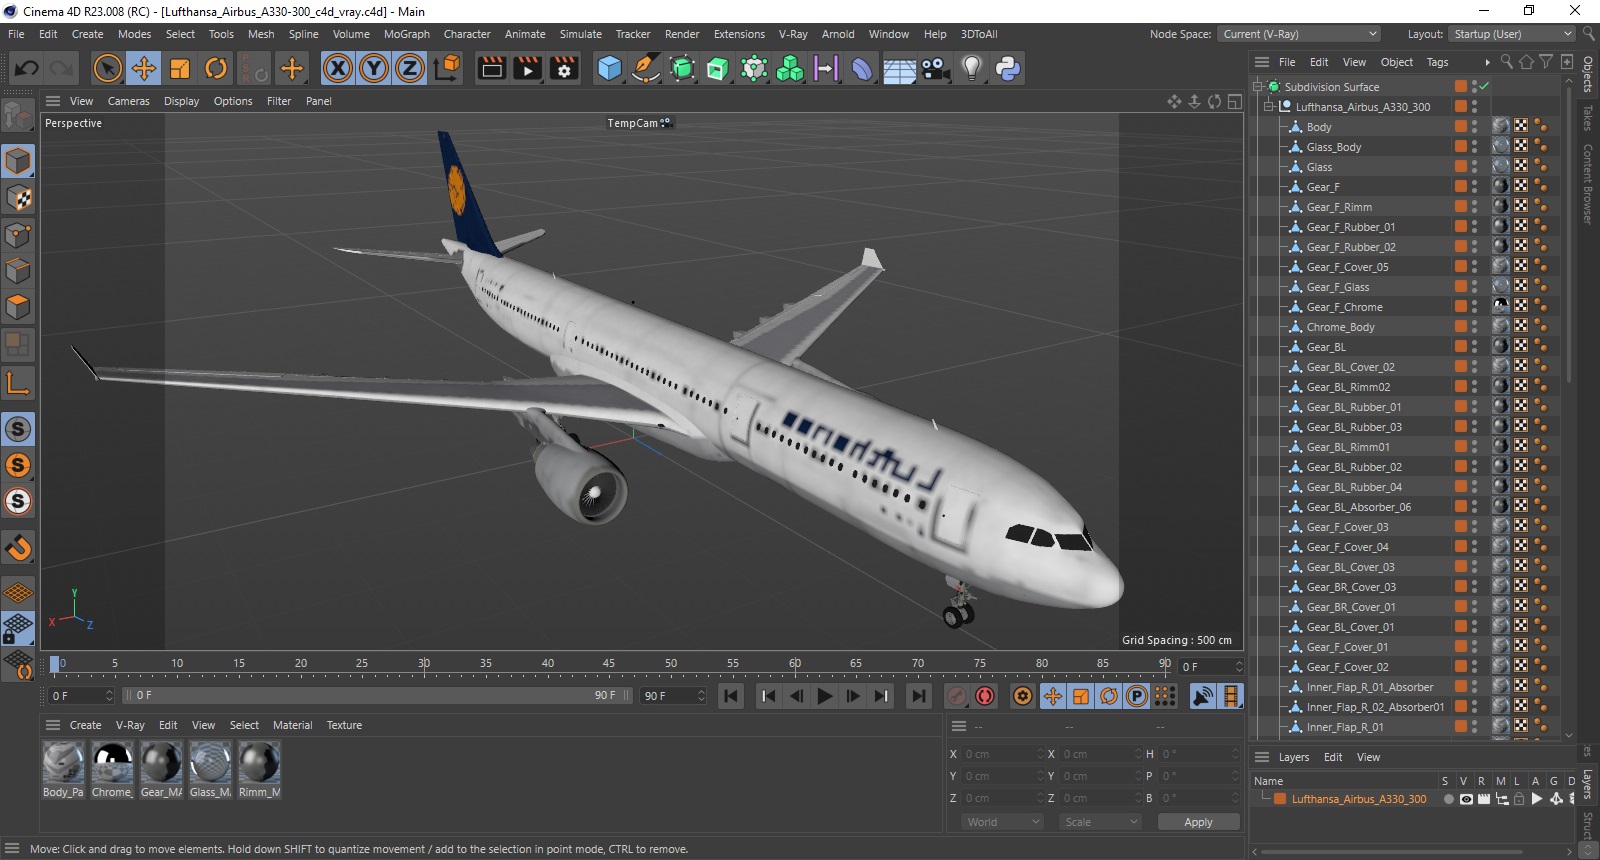Open the Python script icon
This screenshot has height=860, width=1600.
click(1007, 68)
